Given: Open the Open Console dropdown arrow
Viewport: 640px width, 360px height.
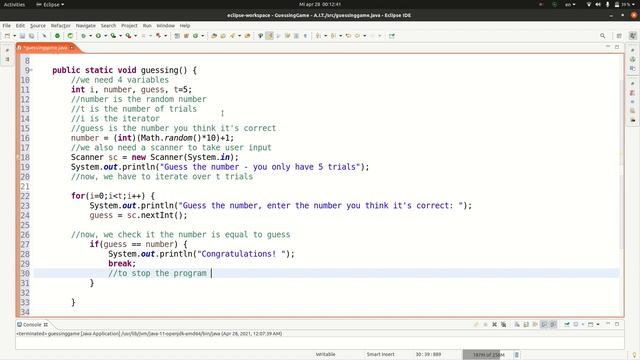Looking at the screenshot, I should tap(598, 324).
